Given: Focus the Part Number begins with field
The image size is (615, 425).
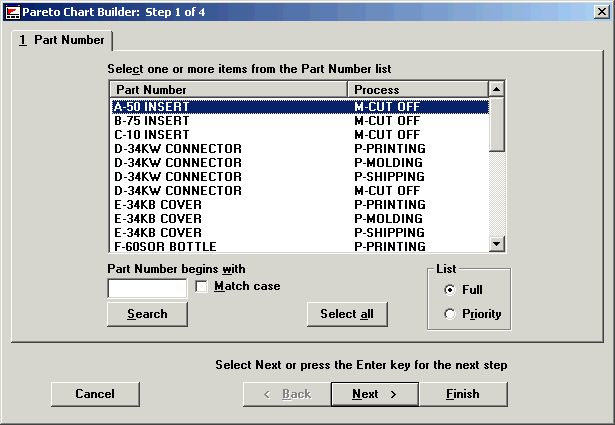Looking at the screenshot, I should (x=147, y=288).
